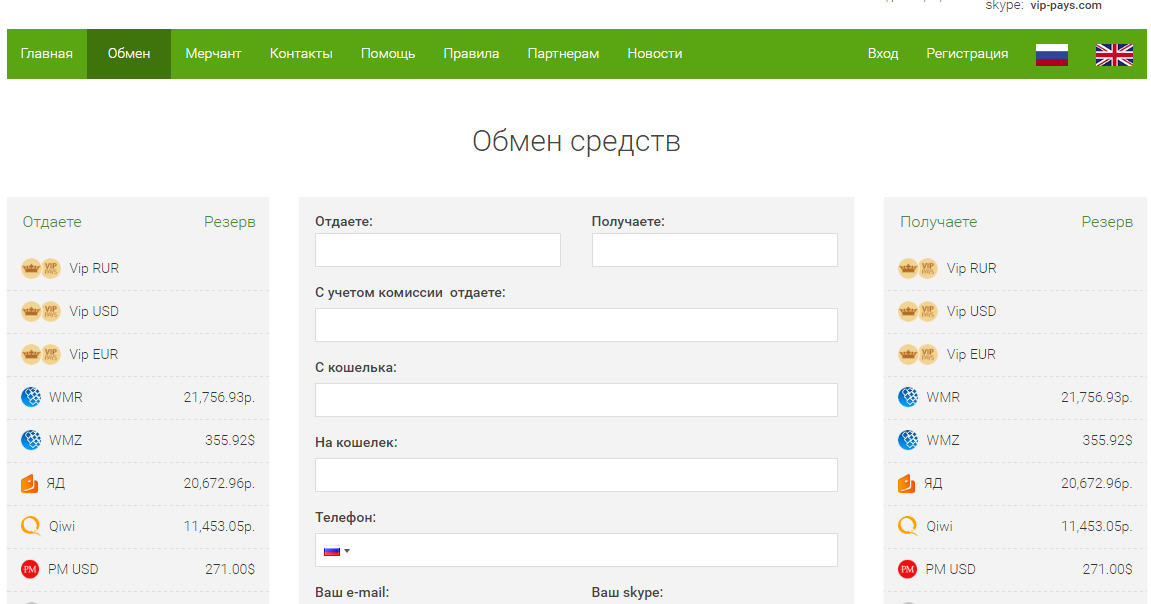The image size is (1151, 604).
Task: Focus the С кошелька input field
Action: point(576,400)
